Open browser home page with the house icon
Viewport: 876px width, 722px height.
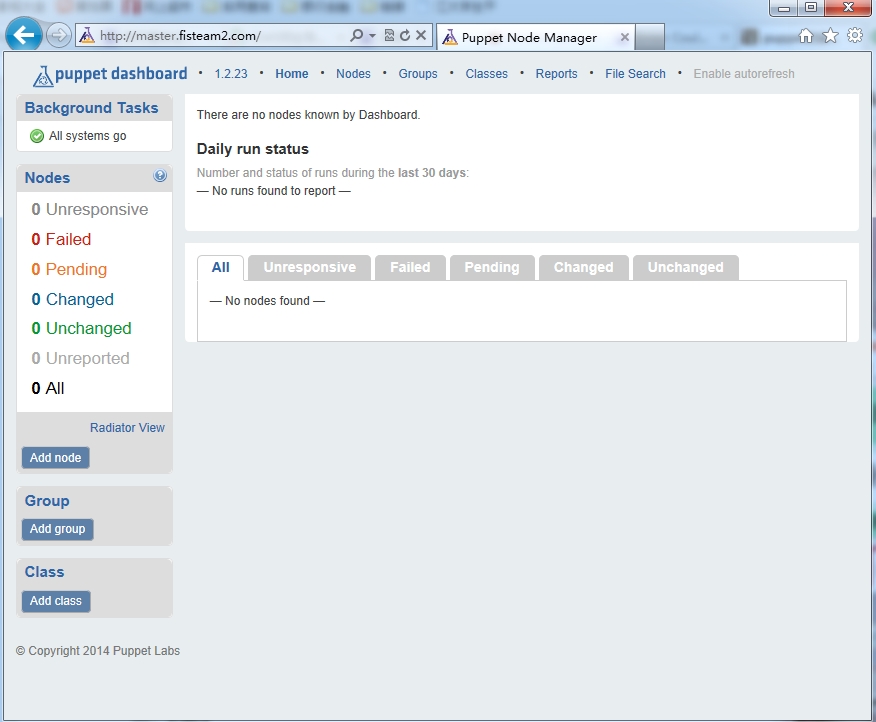pyautogui.click(x=806, y=35)
